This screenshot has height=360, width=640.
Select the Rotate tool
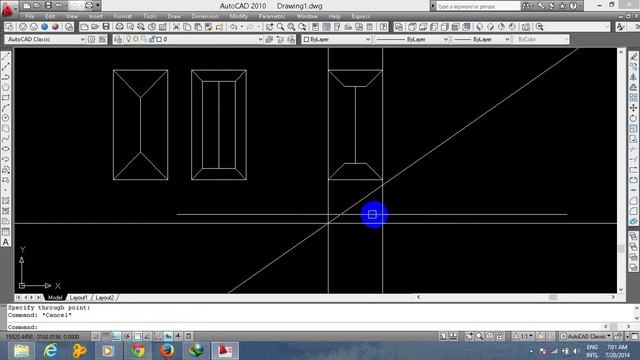click(633, 118)
